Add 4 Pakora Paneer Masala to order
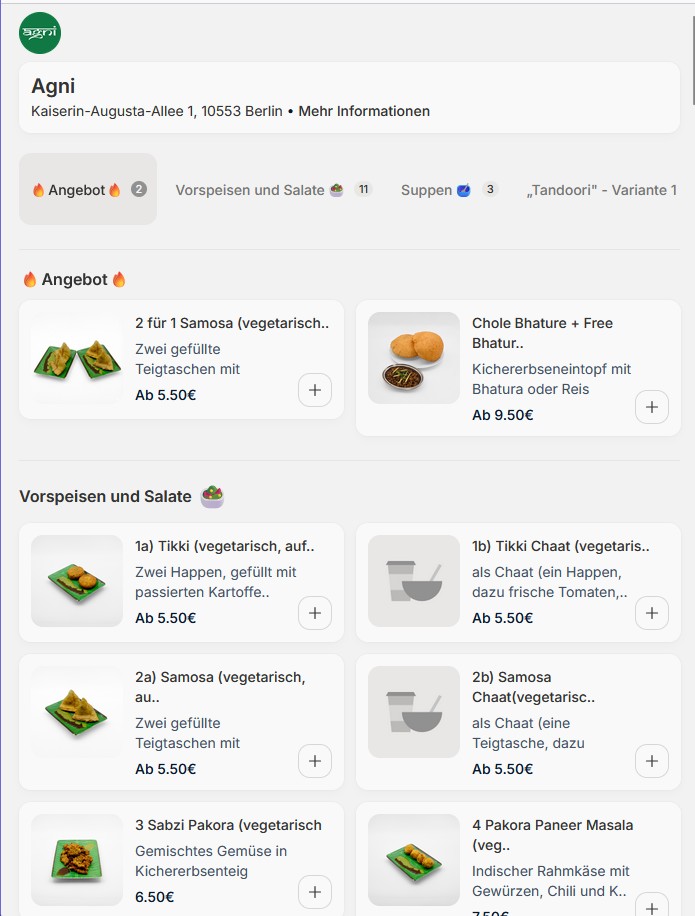Screen dimensions: 695x916 [x=652, y=907]
